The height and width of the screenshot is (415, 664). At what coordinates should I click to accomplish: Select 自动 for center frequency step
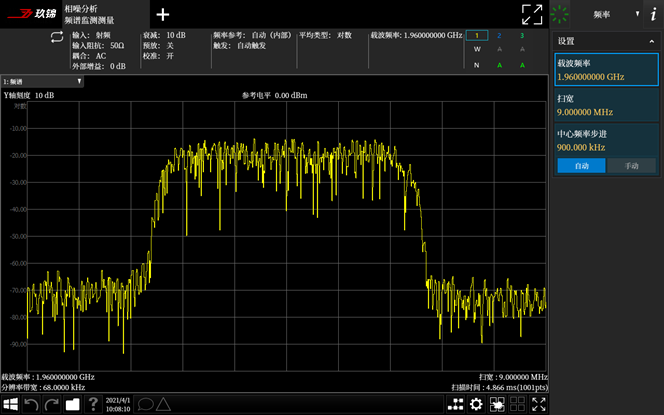coord(581,166)
